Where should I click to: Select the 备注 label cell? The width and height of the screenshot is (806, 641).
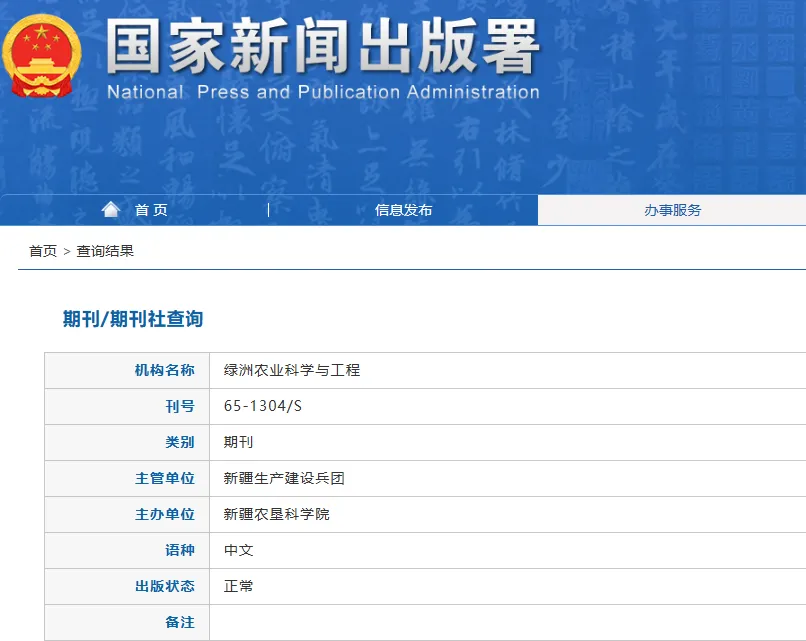pos(127,622)
